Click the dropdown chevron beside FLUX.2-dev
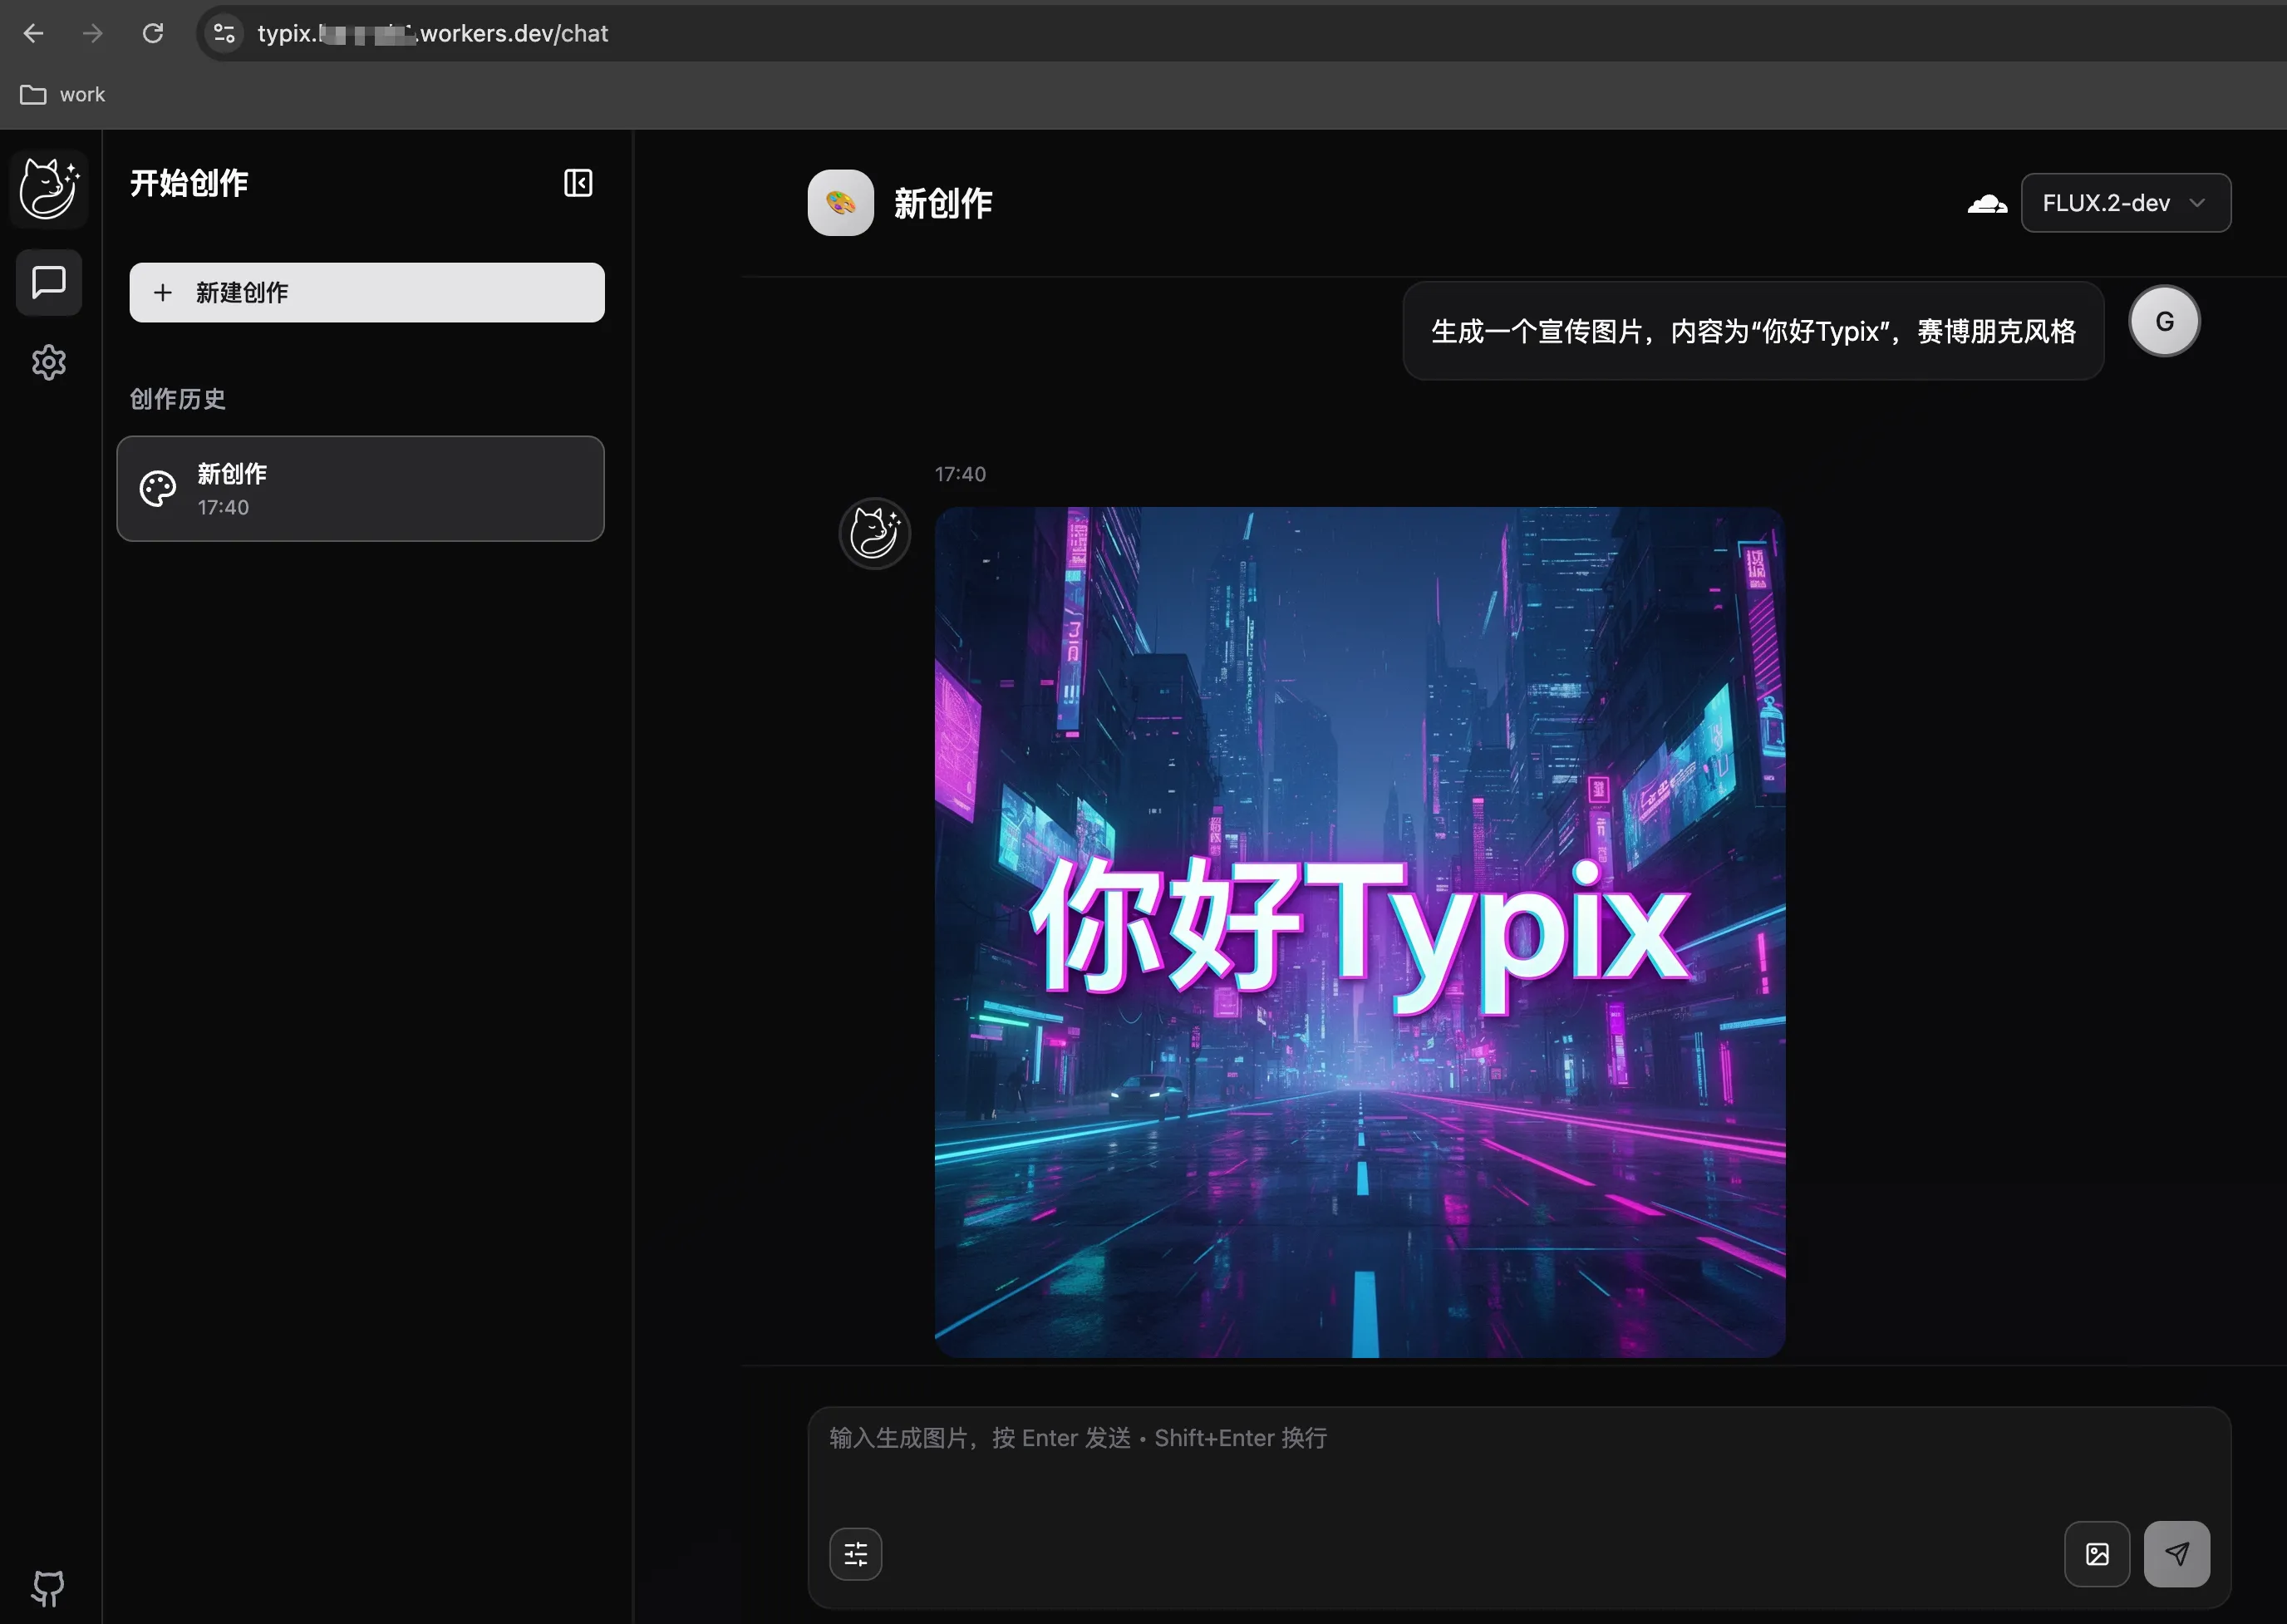 [x=2197, y=203]
